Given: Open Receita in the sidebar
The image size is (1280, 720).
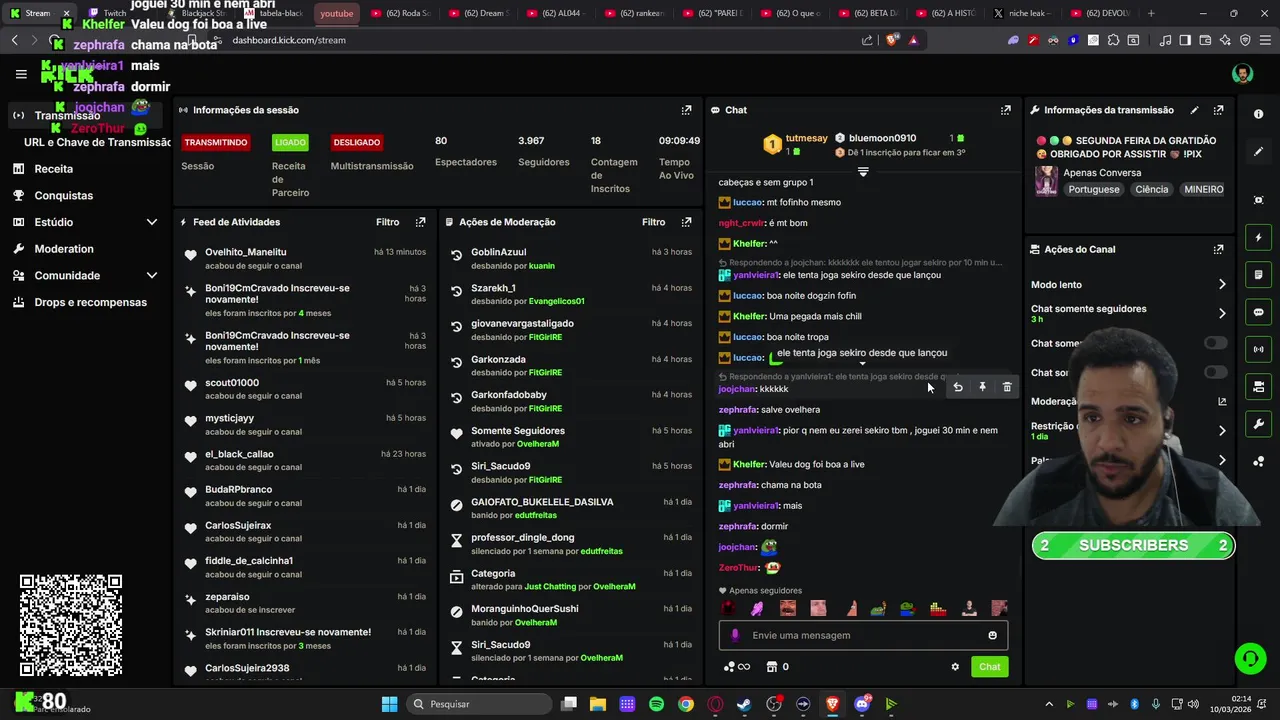Looking at the screenshot, I should coord(54,169).
